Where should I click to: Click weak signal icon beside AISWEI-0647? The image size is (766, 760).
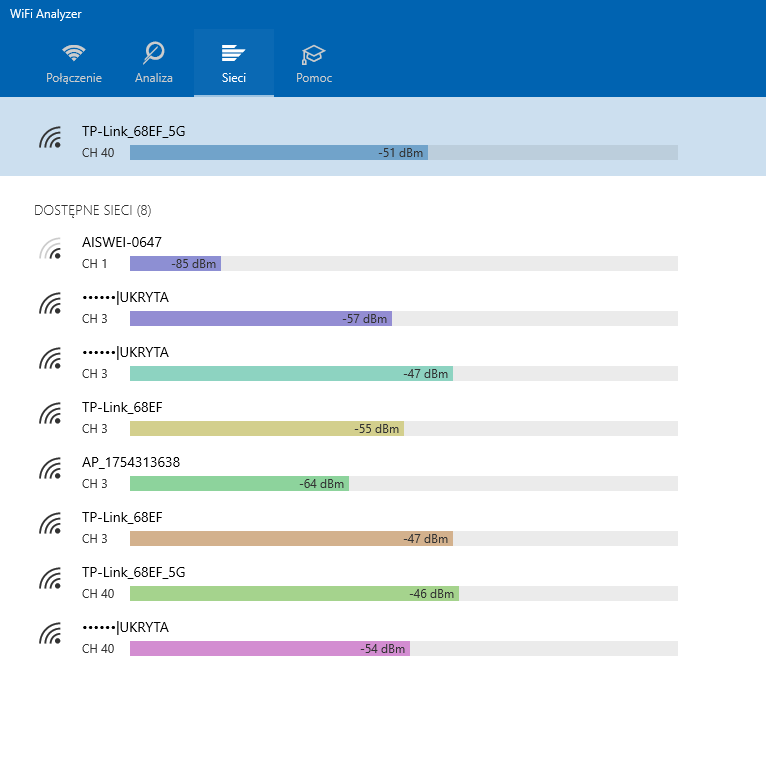51,248
